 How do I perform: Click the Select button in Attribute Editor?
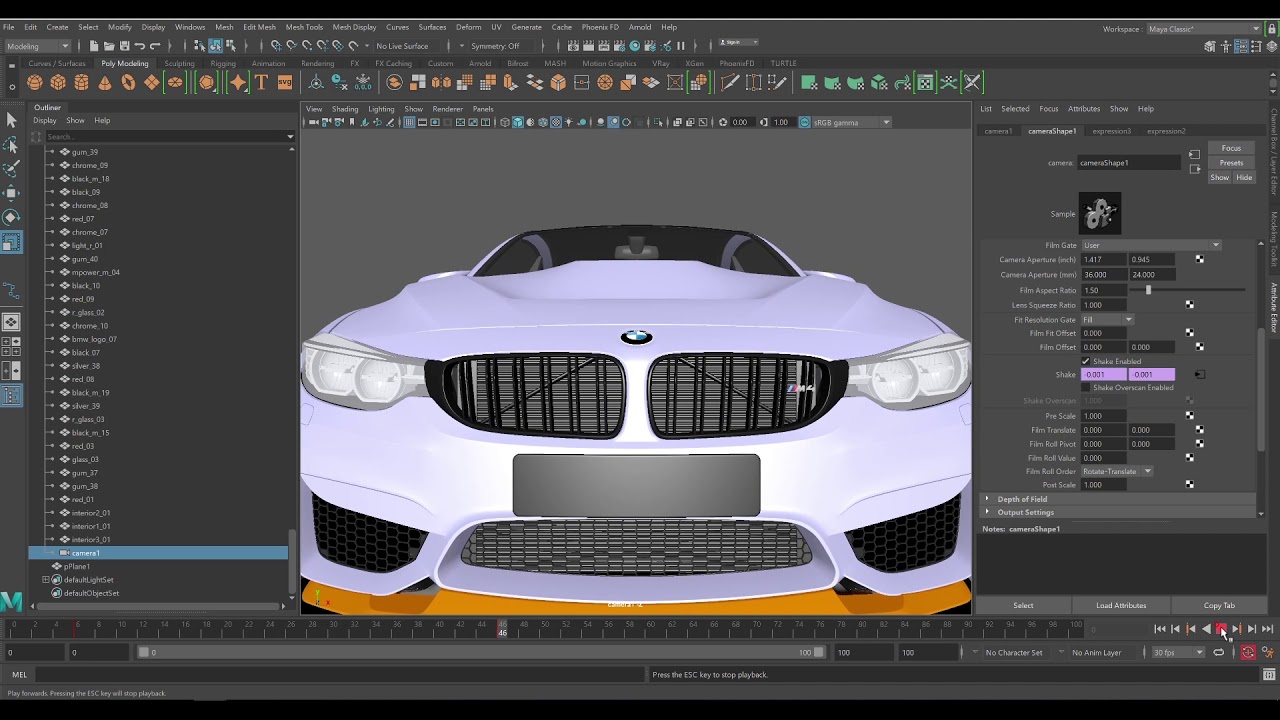[x=1023, y=605]
